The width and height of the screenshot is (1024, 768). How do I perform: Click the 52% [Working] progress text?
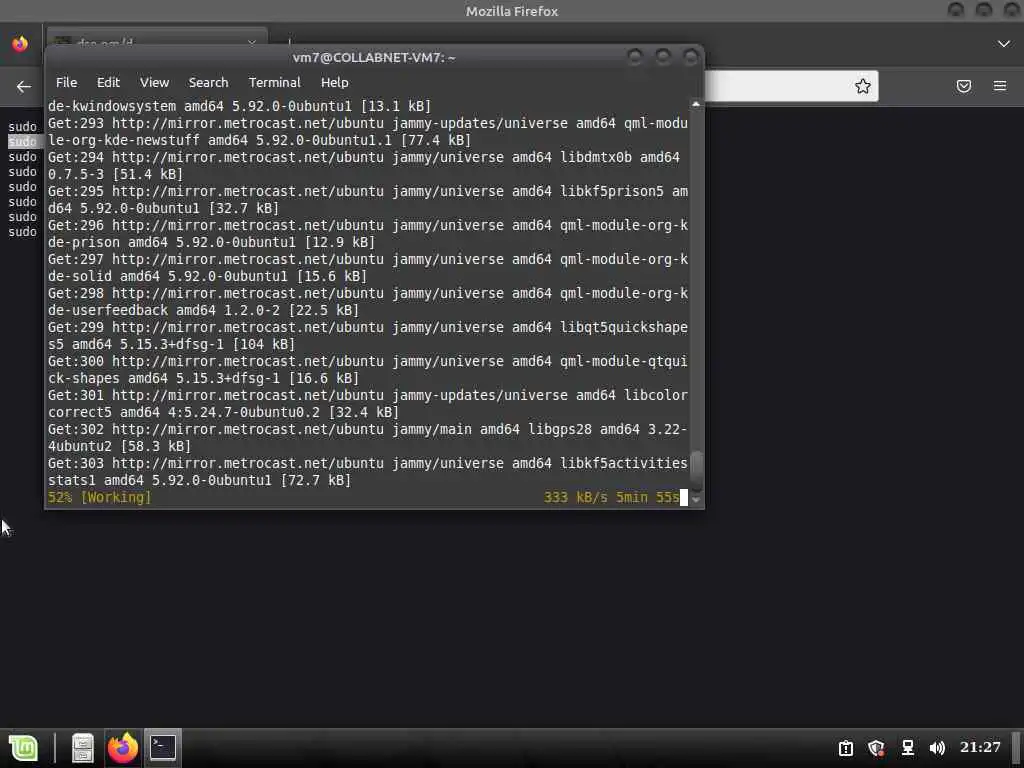[x=99, y=498]
